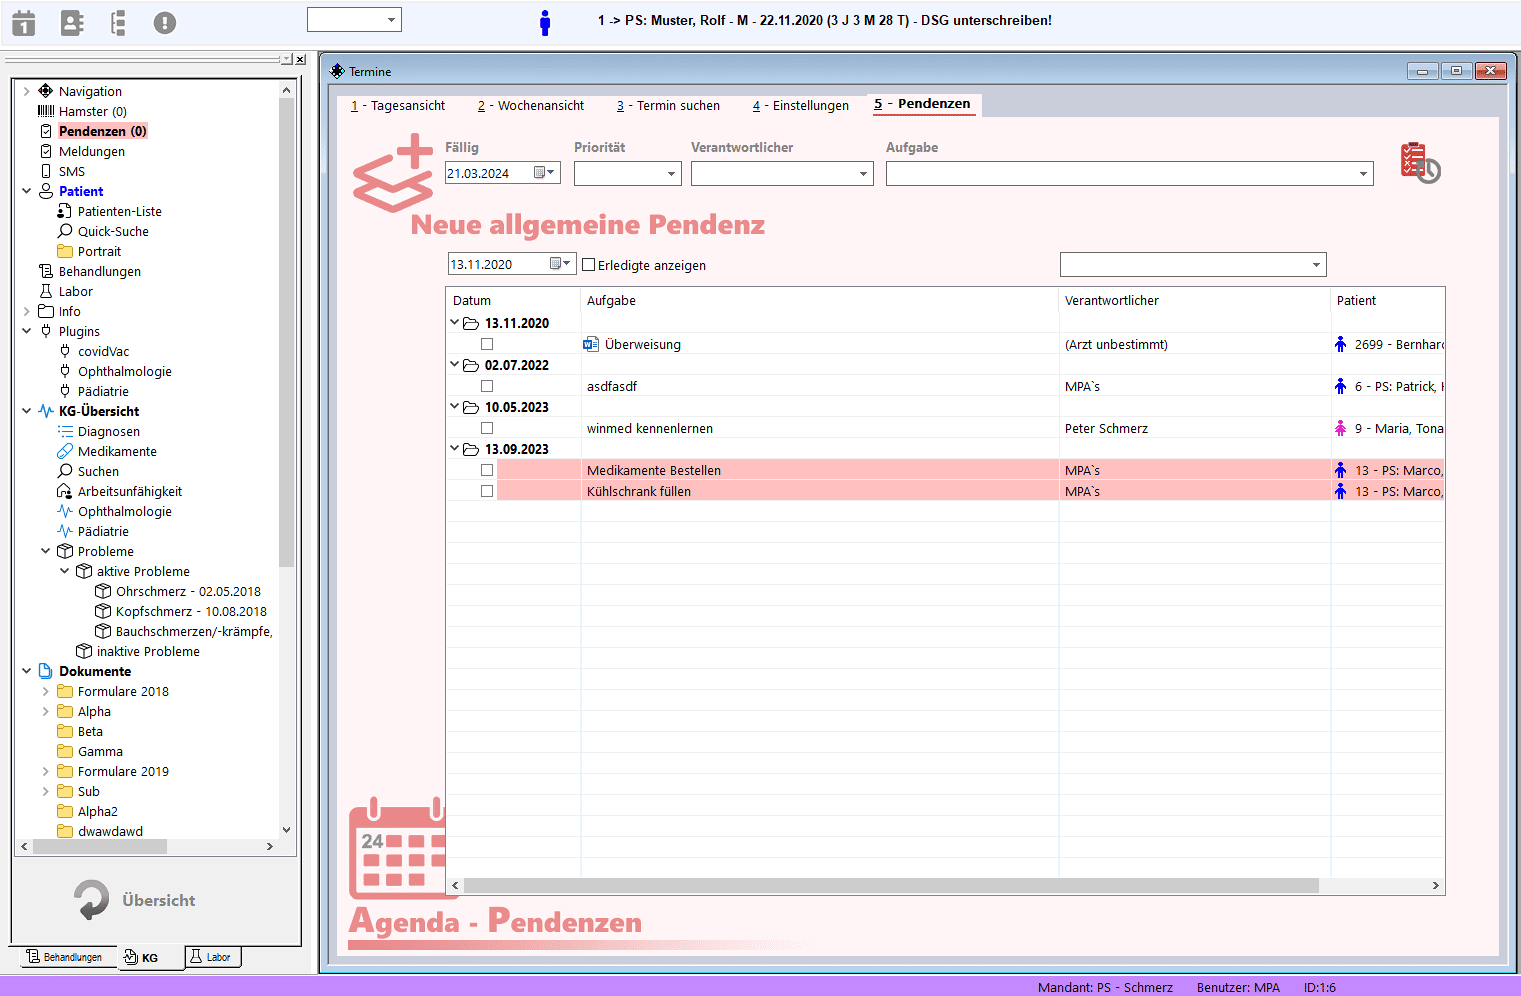This screenshot has height=996, width=1521.
Task: Click the tree structure toolbar icon
Action: [118, 22]
